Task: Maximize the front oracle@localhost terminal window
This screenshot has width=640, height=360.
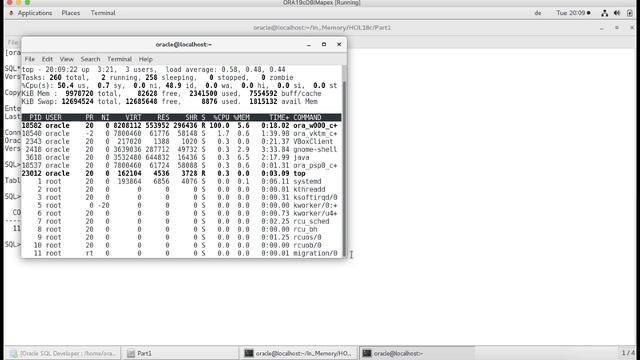Action: point(324,44)
